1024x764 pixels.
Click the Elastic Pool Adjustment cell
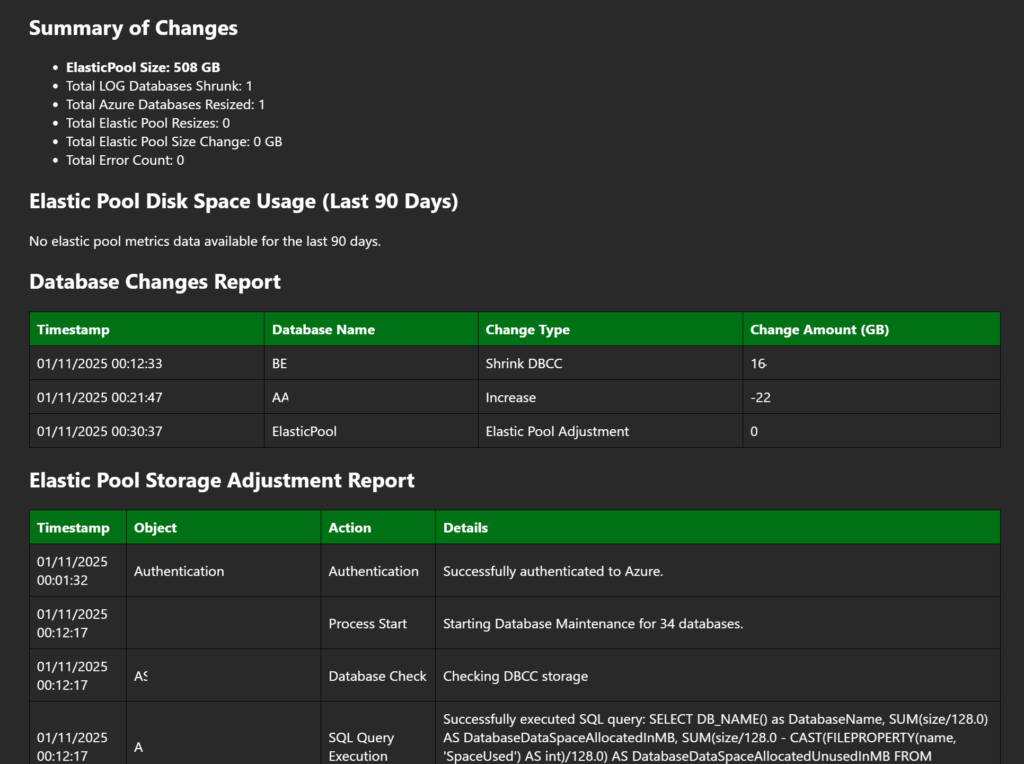click(x=557, y=431)
